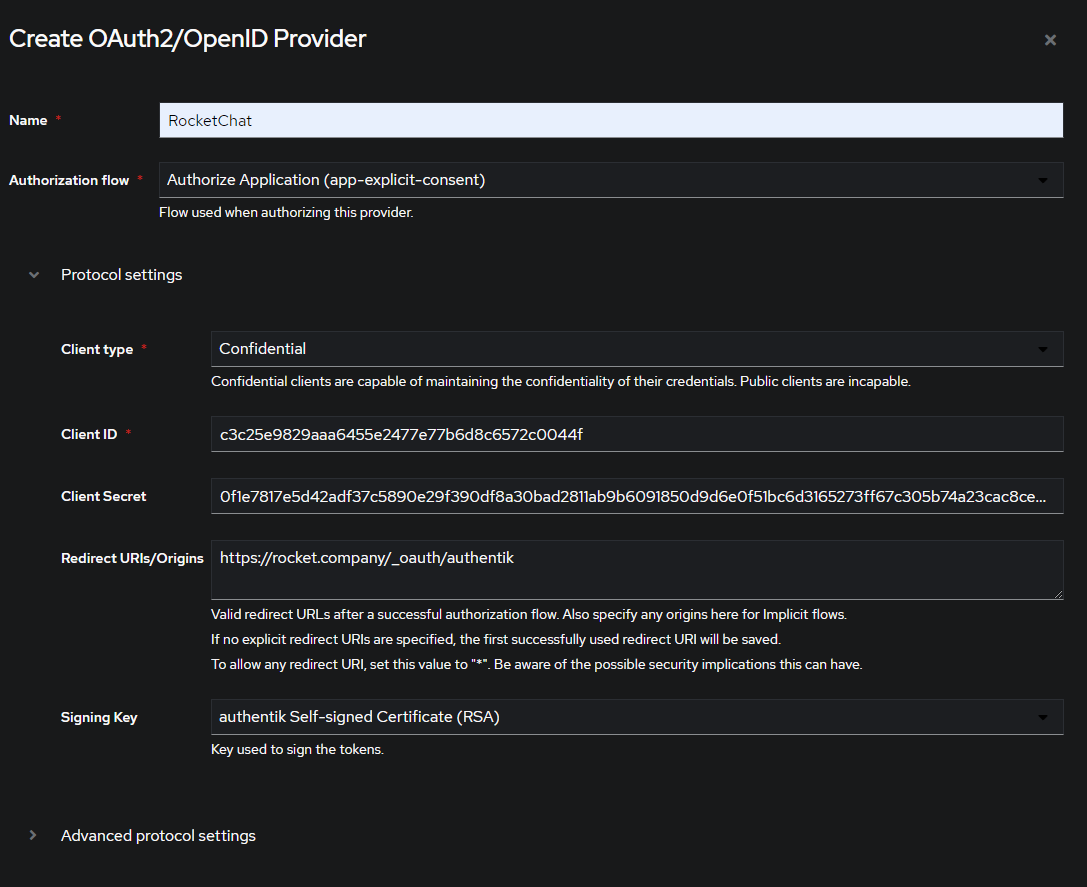1087x887 pixels.
Task: Click the Signing Key field label
Action: 99,718
